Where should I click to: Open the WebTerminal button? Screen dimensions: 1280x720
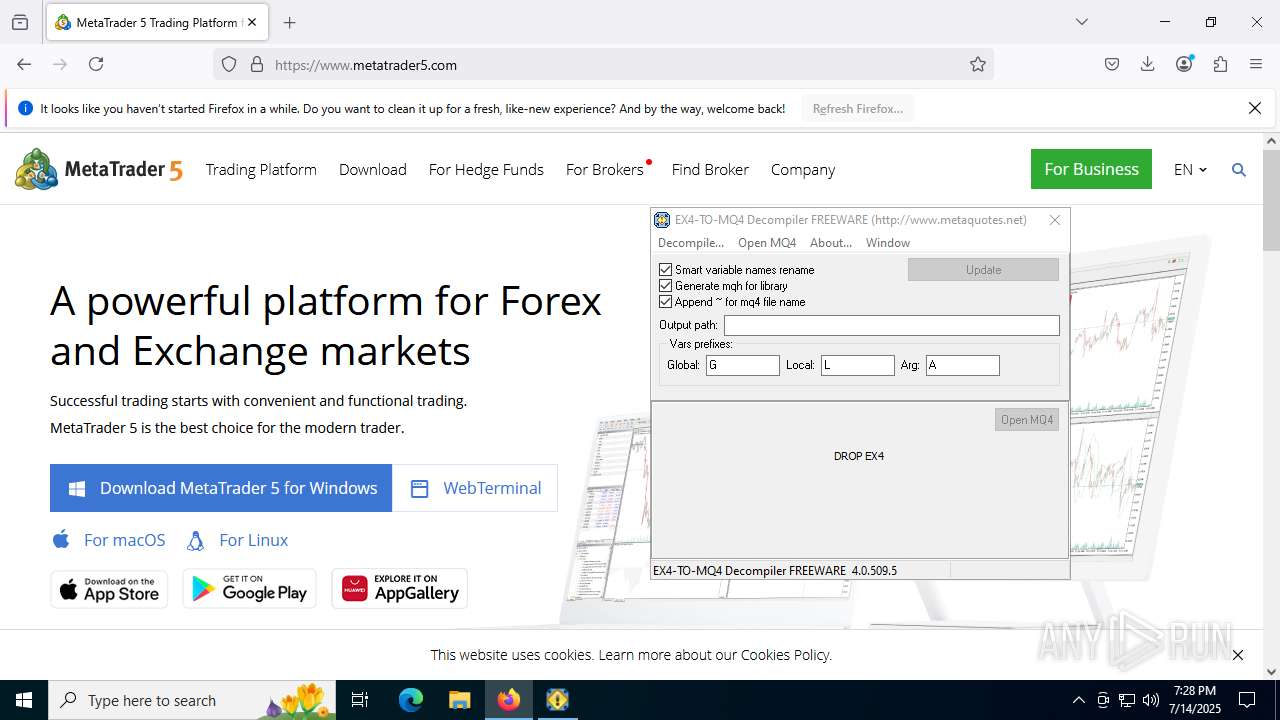475,488
